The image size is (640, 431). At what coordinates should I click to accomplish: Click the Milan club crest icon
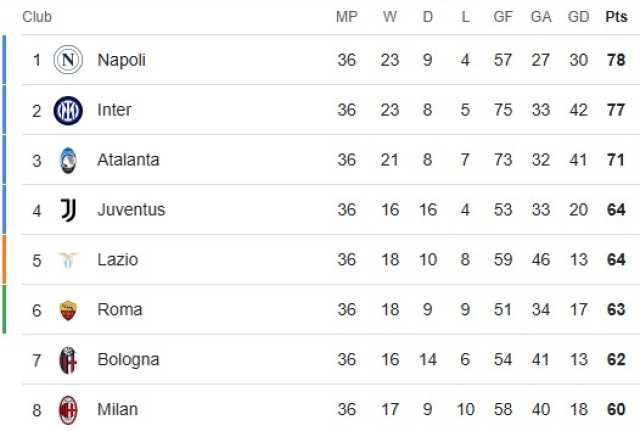(68, 410)
